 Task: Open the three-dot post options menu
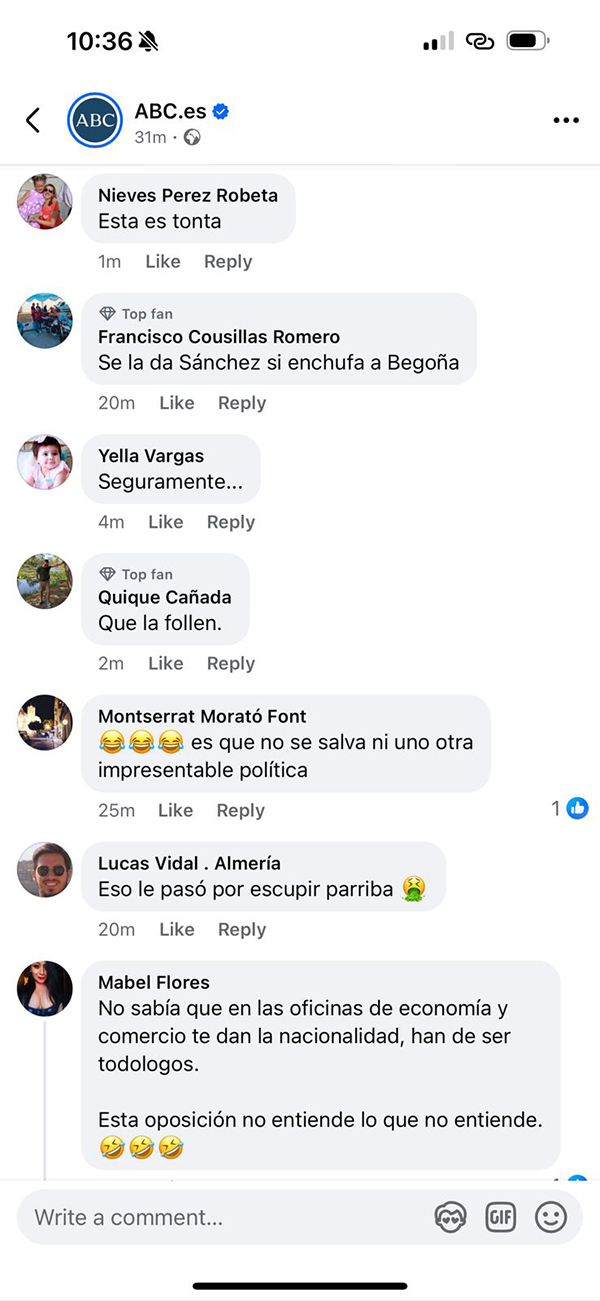click(x=566, y=121)
